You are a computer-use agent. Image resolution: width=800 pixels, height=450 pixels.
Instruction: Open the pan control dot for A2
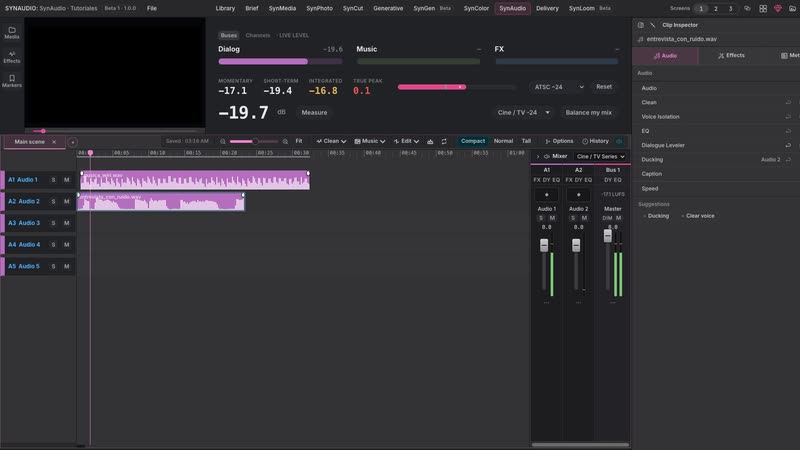pos(578,194)
